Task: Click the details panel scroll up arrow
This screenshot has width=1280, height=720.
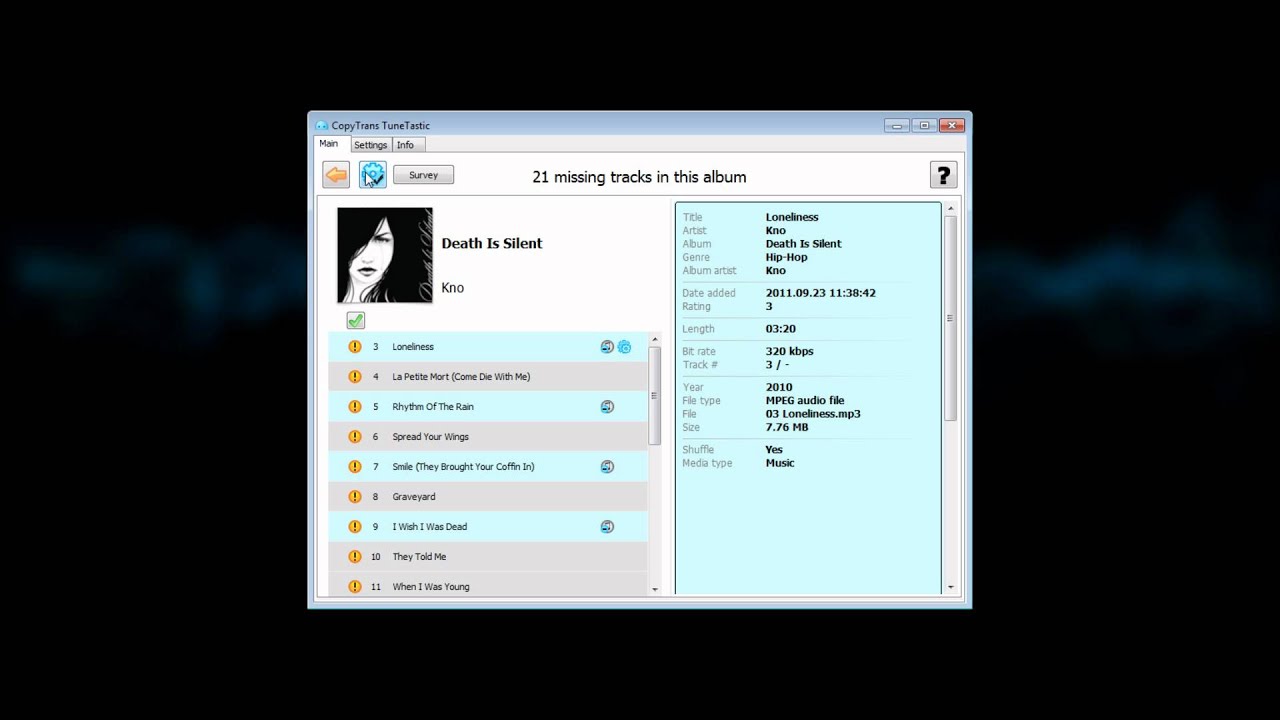Action: 950,208
